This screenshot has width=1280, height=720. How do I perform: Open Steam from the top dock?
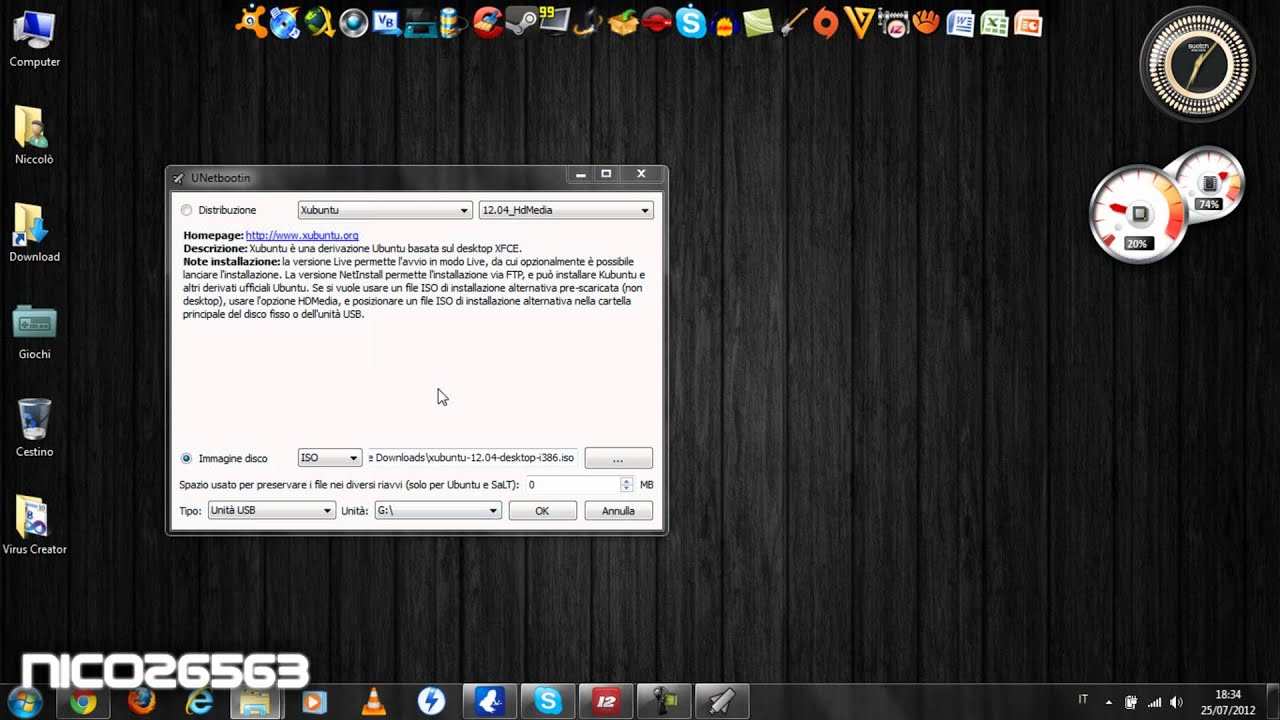point(522,22)
